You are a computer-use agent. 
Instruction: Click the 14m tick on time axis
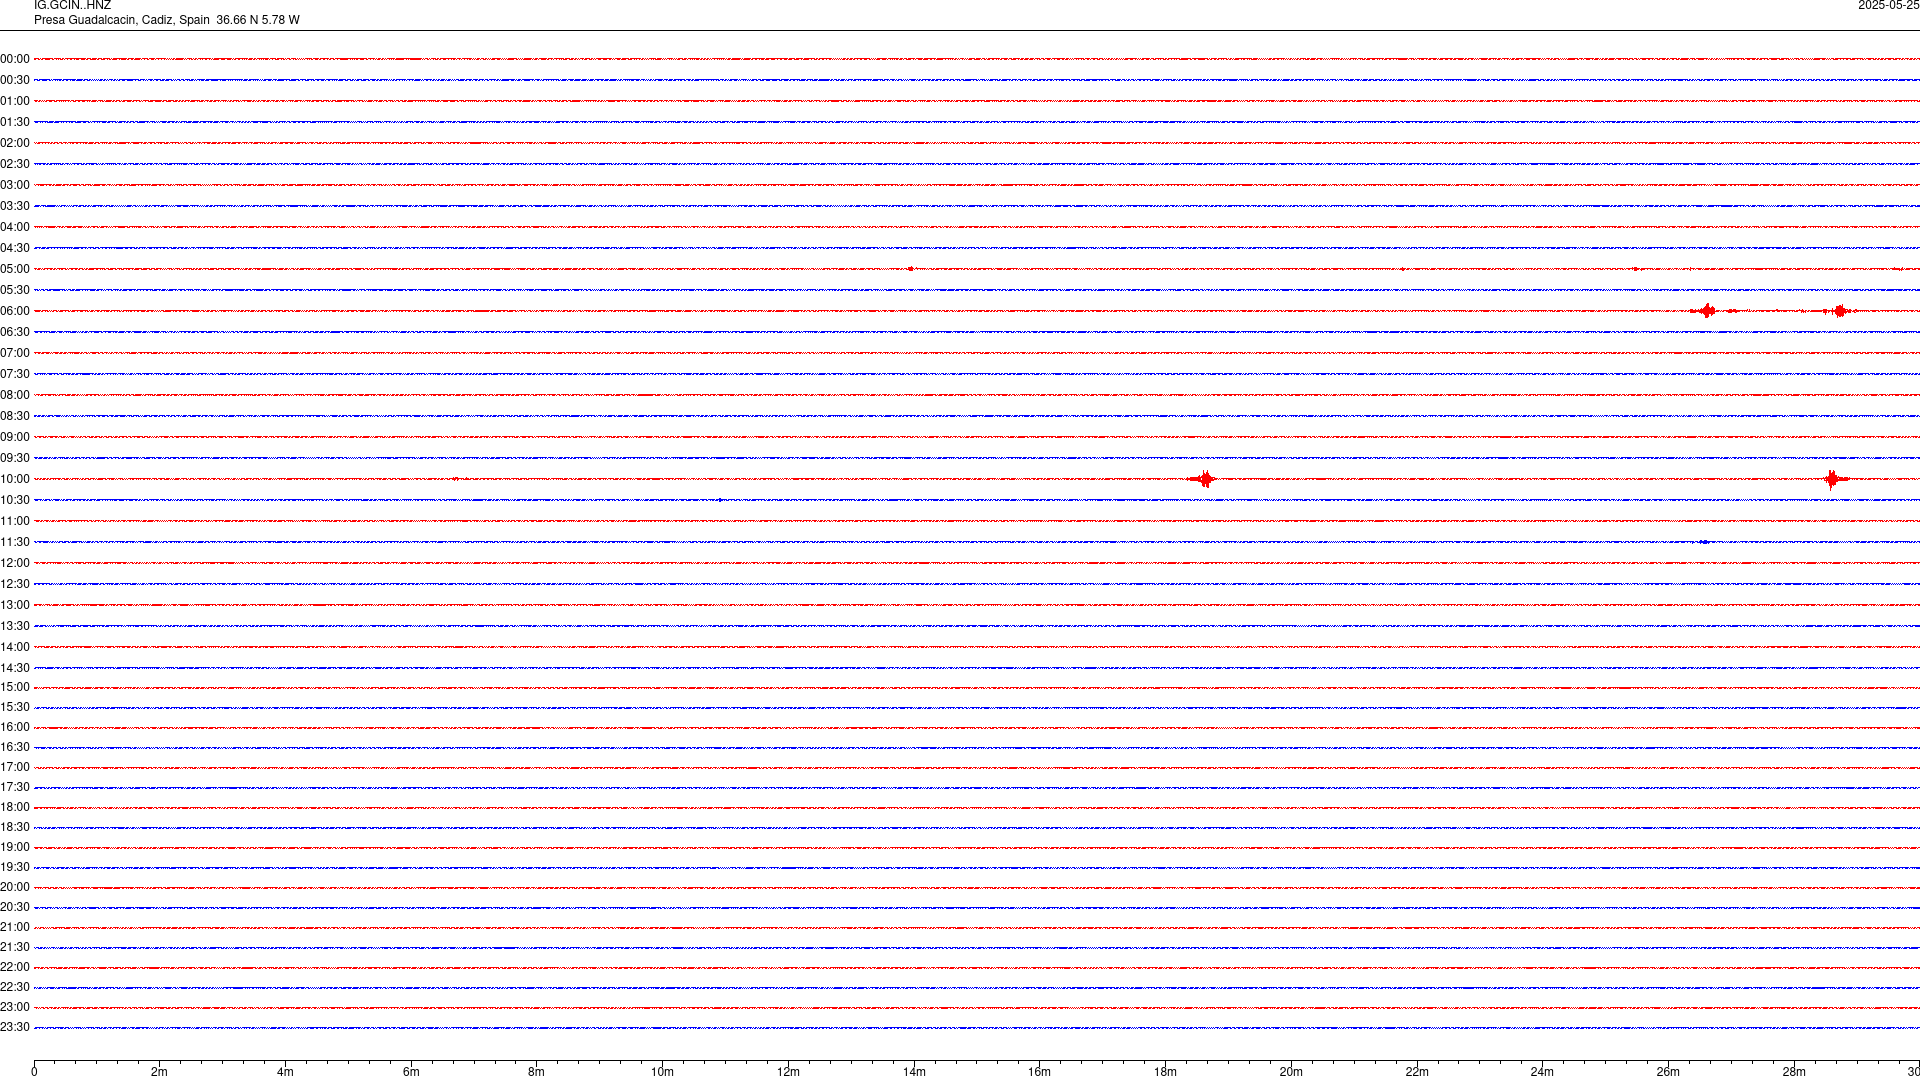point(914,1072)
